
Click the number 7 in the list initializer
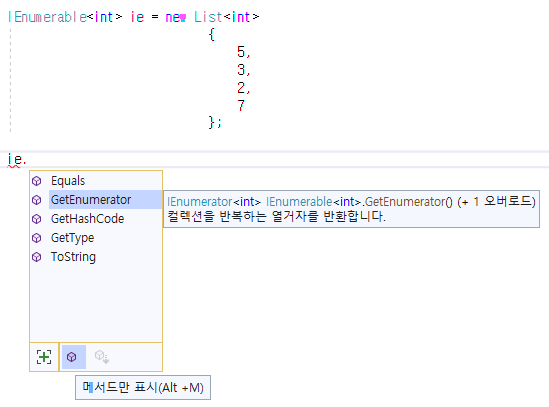click(241, 105)
